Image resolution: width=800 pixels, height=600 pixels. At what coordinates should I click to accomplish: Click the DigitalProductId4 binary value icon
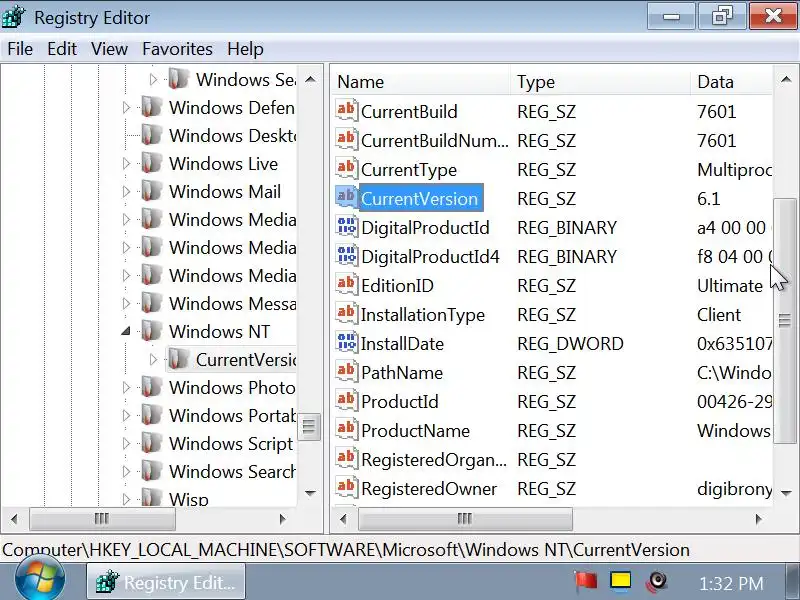coord(346,256)
